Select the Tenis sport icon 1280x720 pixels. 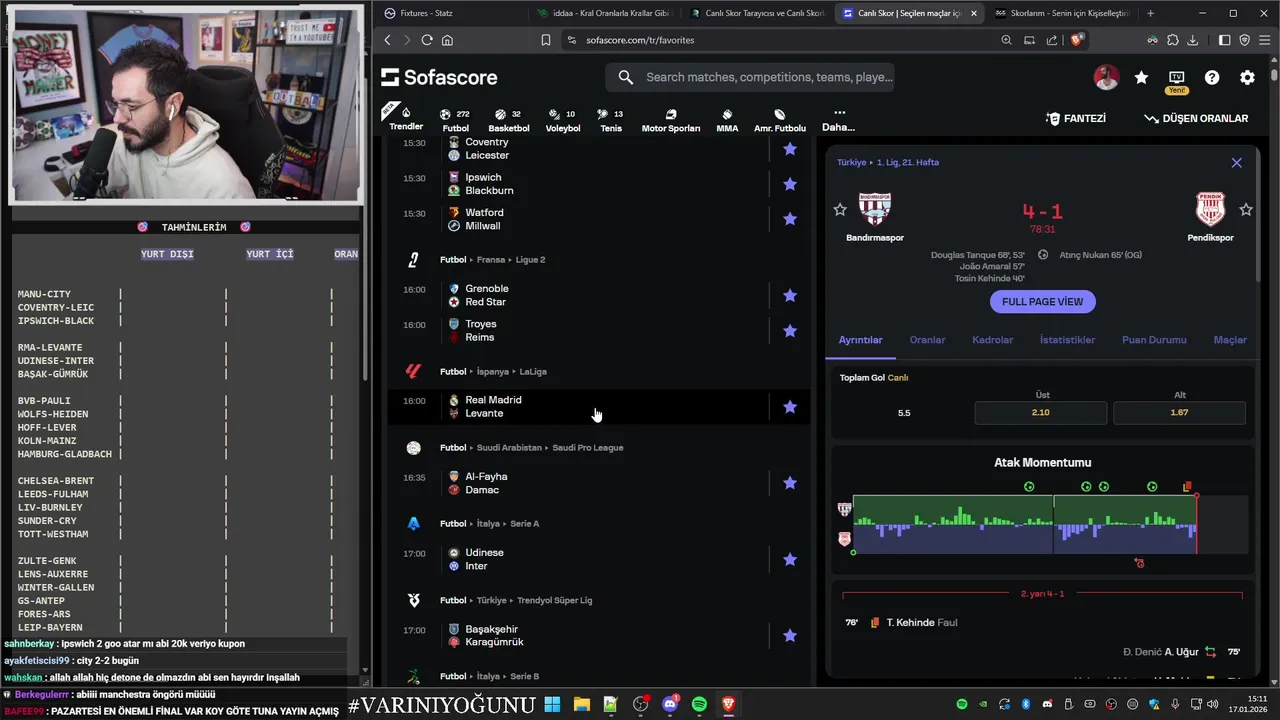tap(610, 120)
